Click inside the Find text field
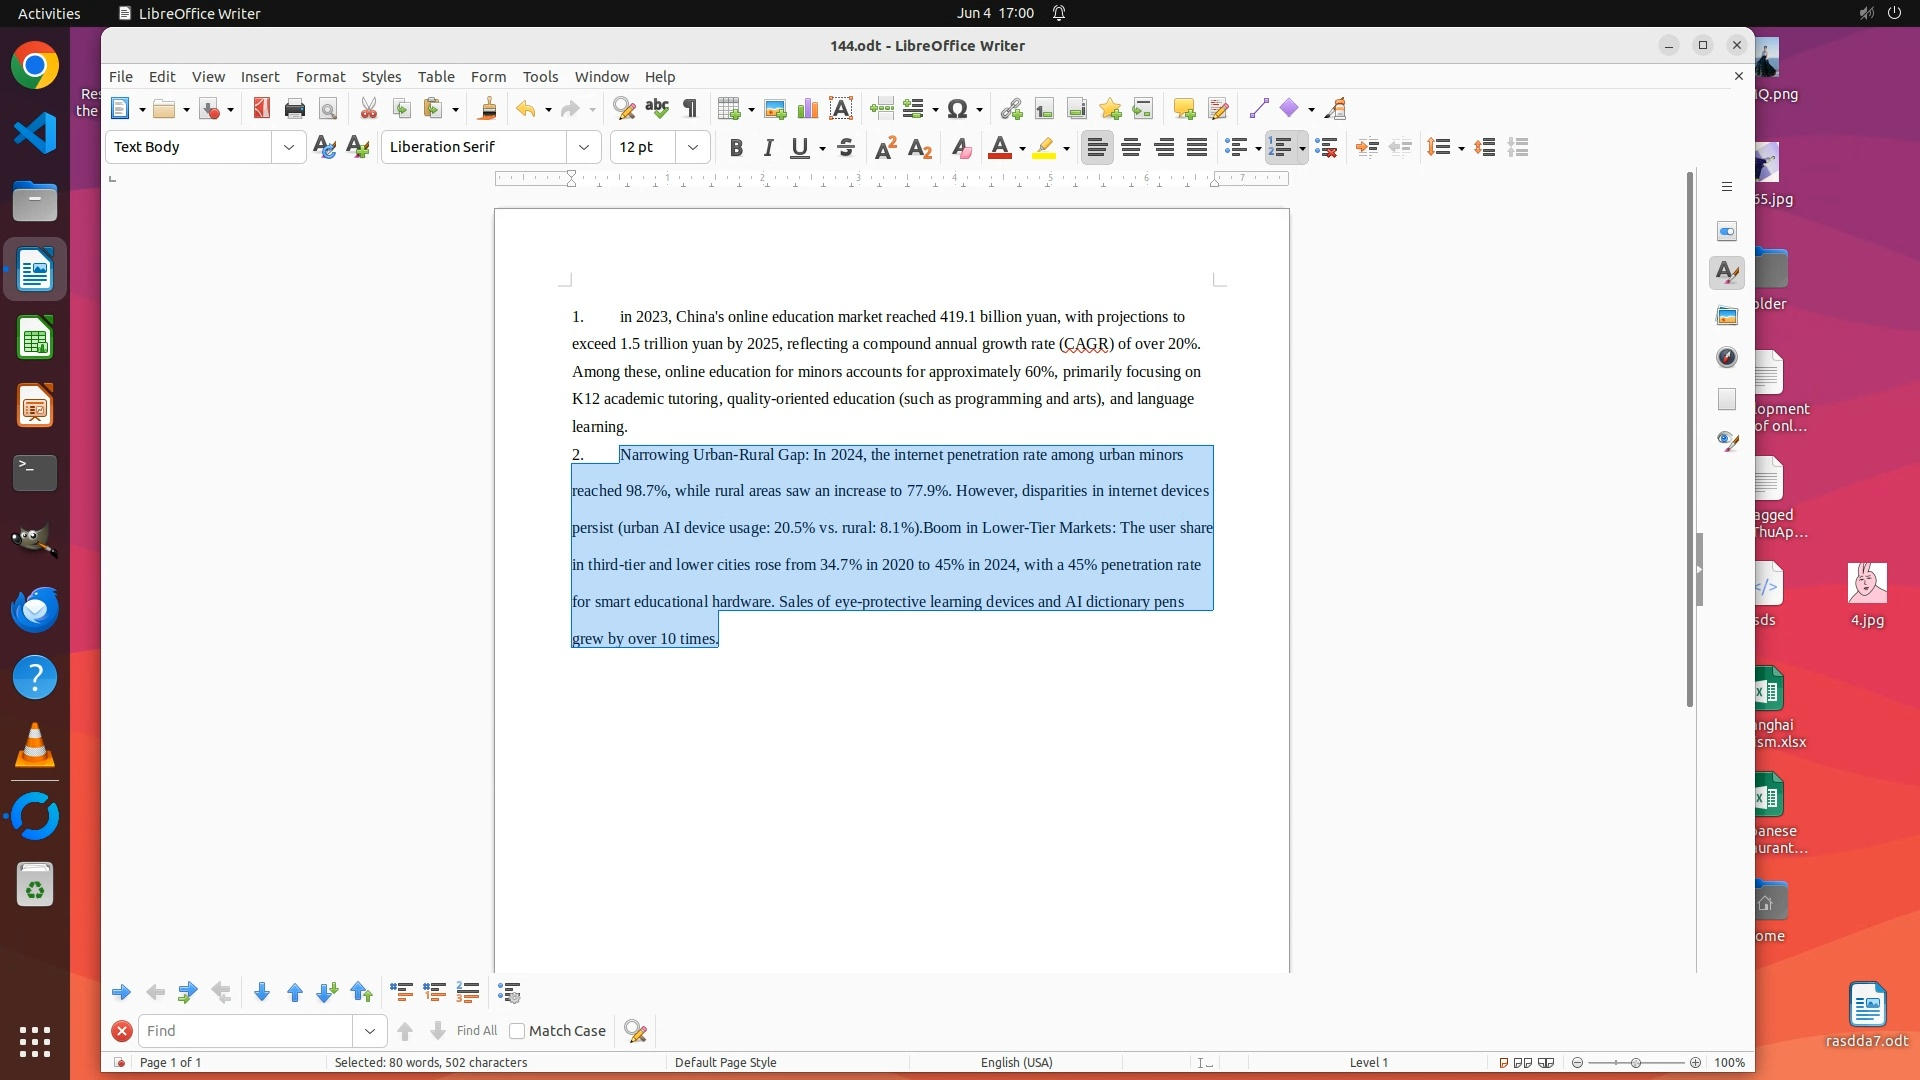 coord(245,1031)
